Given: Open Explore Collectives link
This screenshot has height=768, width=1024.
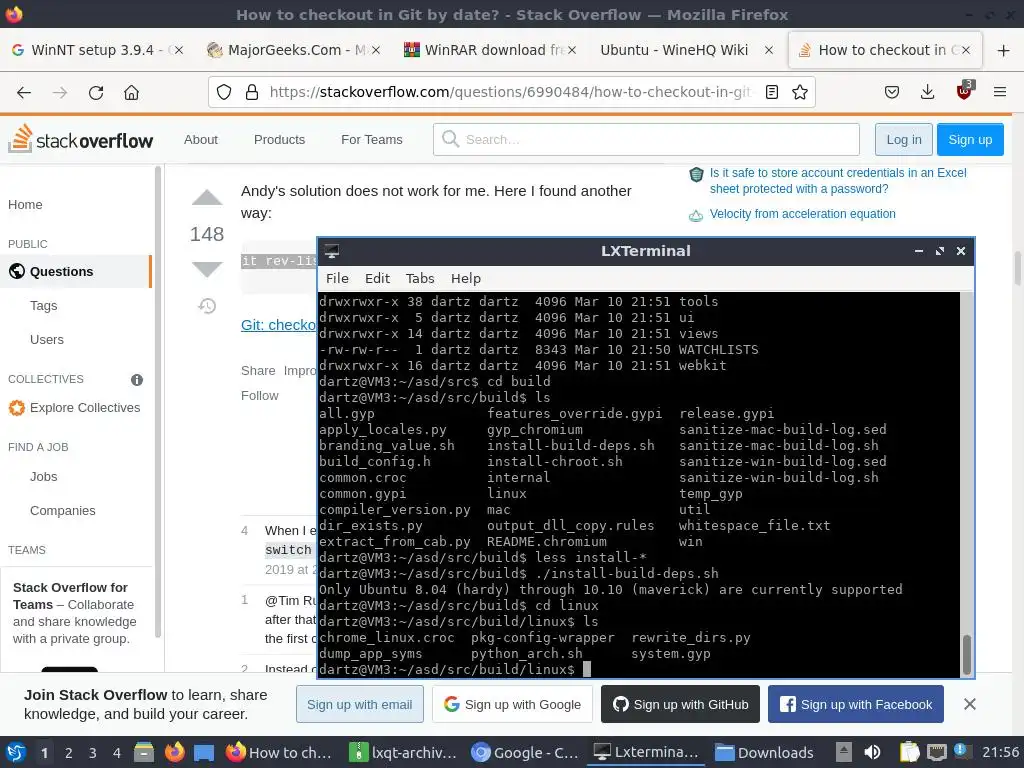Looking at the screenshot, I should point(85,408).
